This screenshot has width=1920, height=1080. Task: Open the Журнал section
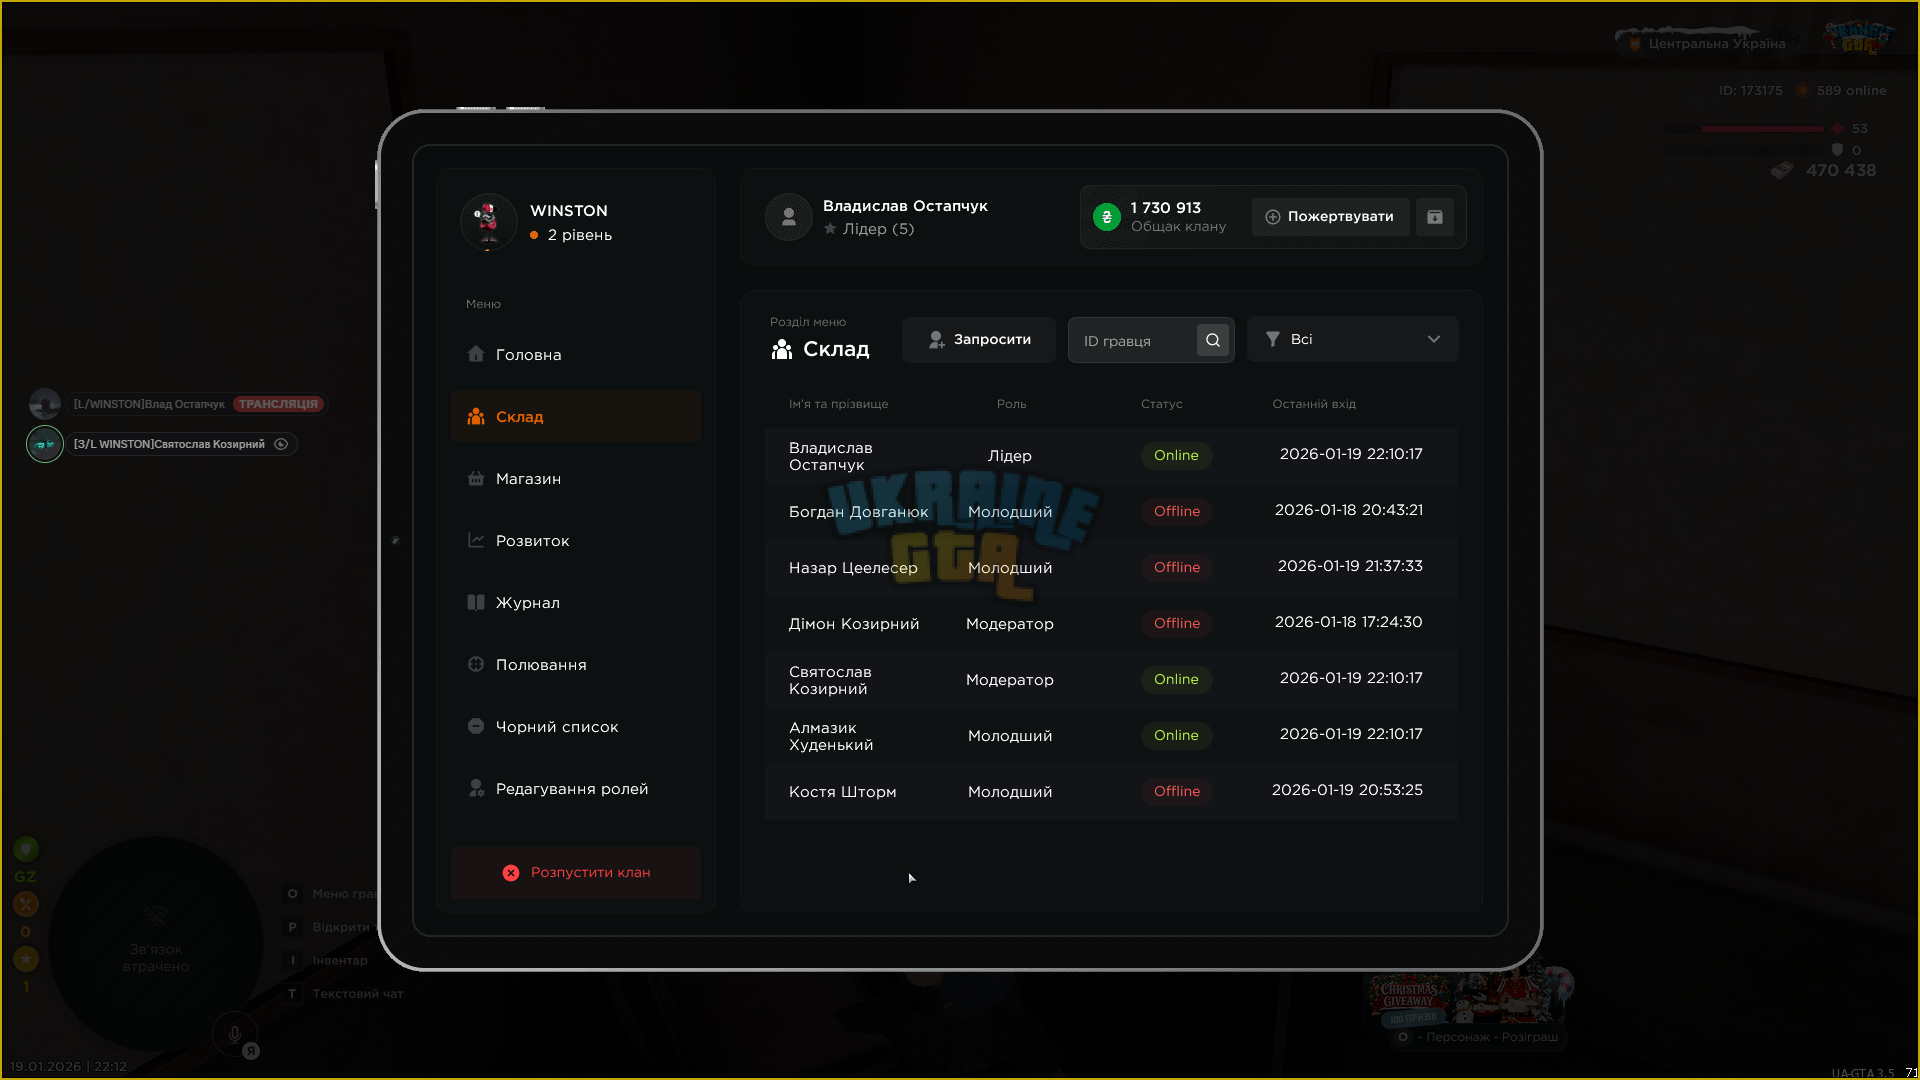pos(575,603)
